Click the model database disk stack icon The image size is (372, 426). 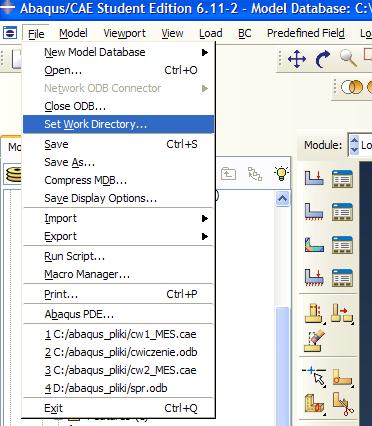point(14,174)
